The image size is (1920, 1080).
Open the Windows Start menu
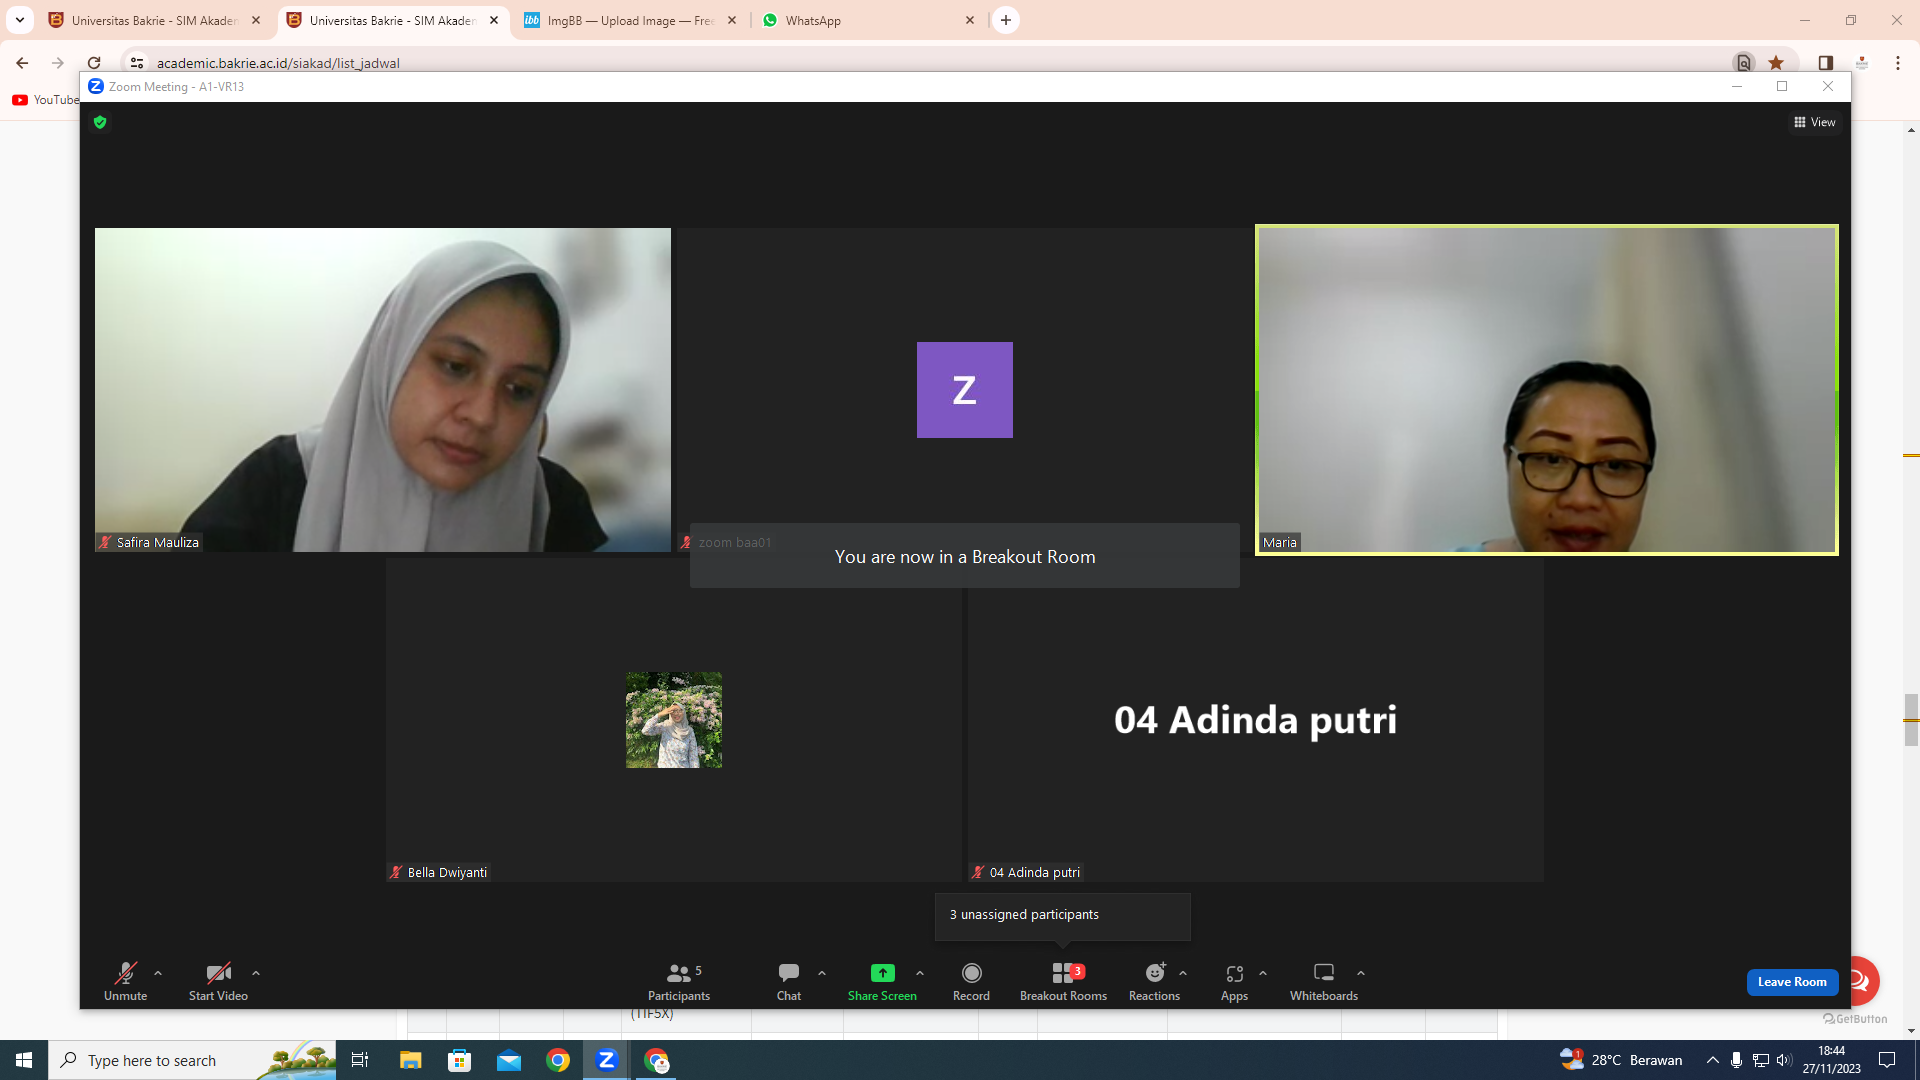24,1060
